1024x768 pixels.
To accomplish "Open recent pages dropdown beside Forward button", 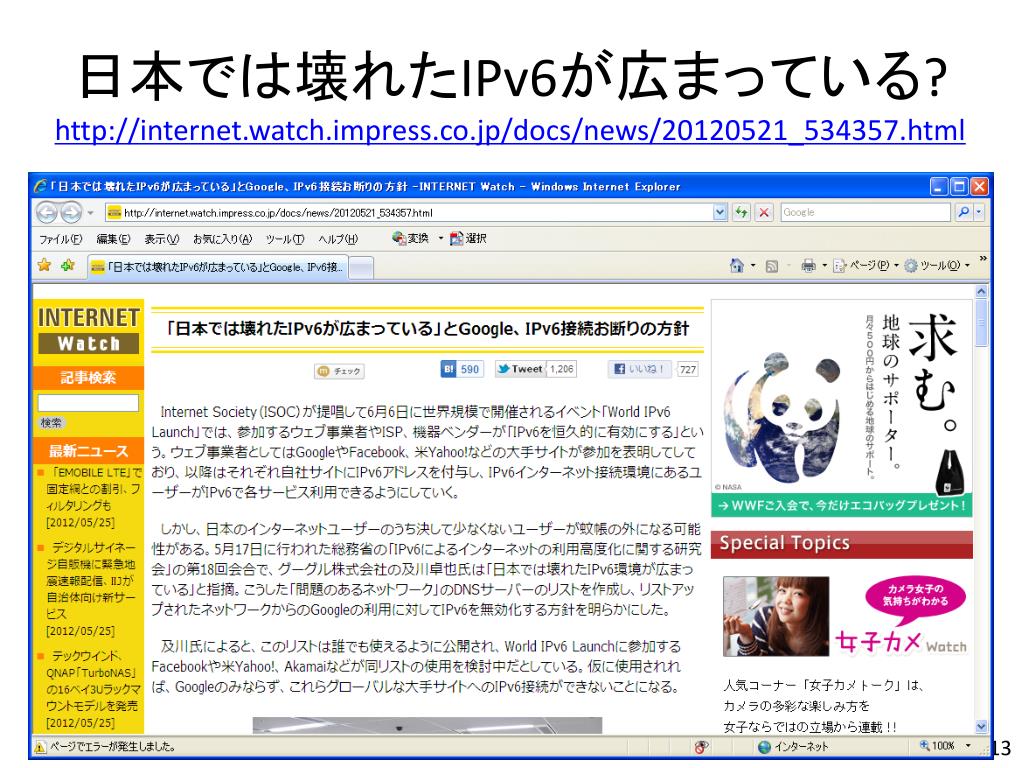I will pyautogui.click(x=91, y=213).
